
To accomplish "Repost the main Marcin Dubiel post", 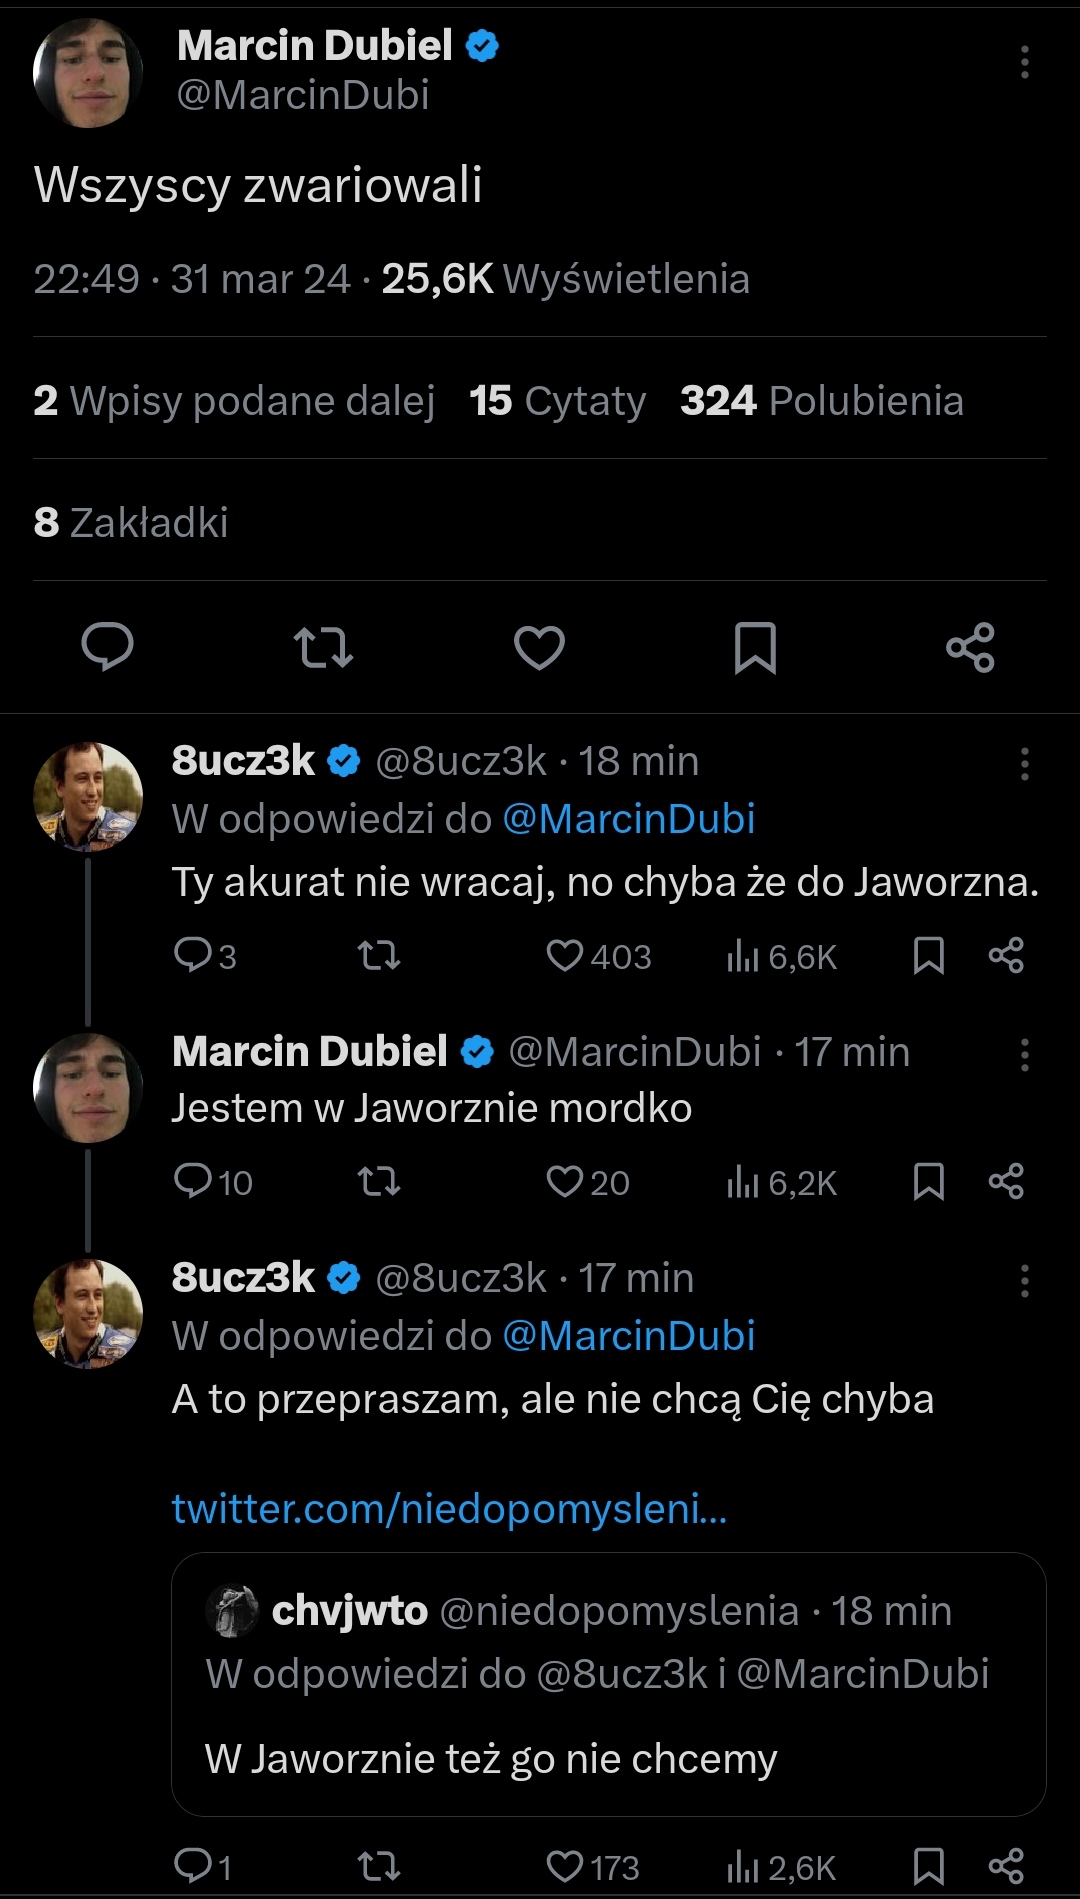I will (x=323, y=646).
